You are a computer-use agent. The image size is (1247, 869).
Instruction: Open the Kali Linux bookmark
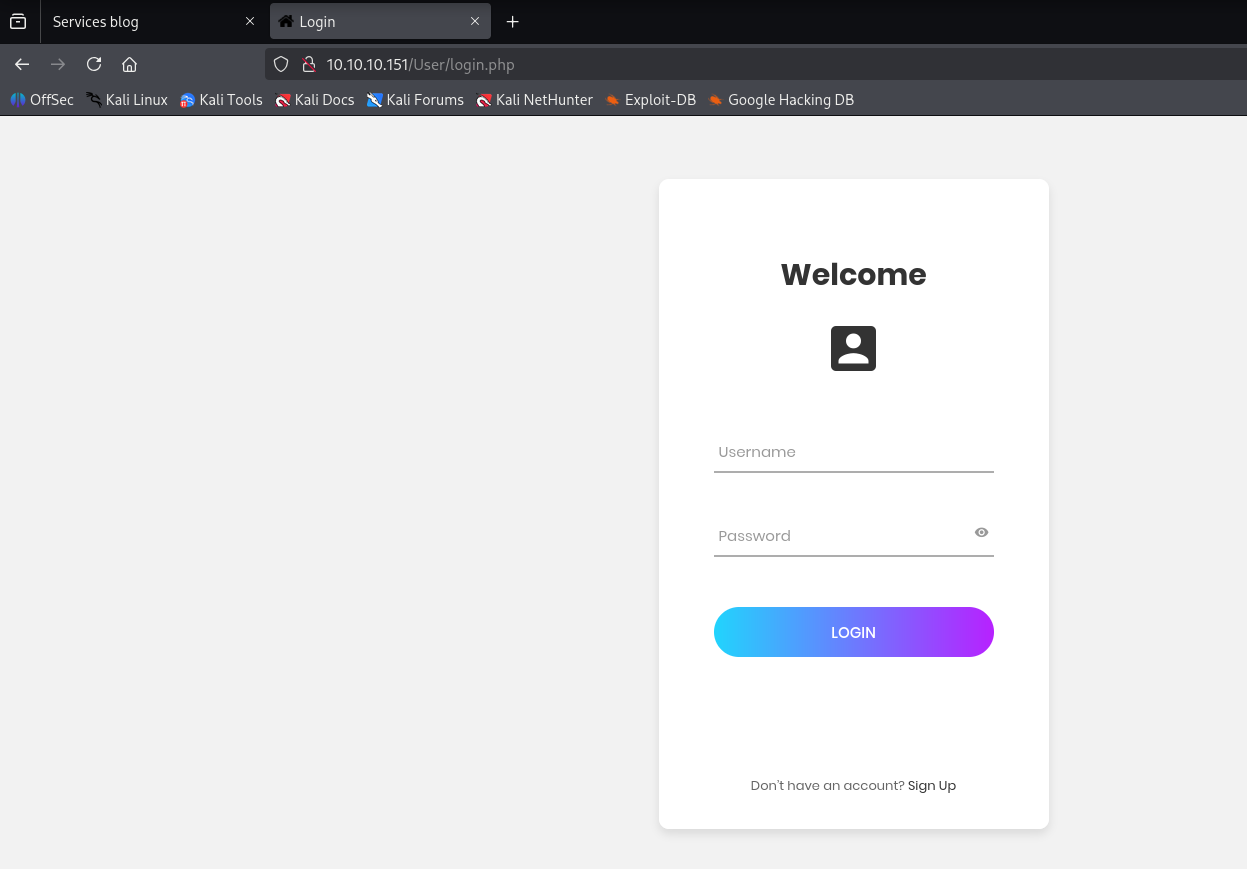pyautogui.click(x=127, y=100)
